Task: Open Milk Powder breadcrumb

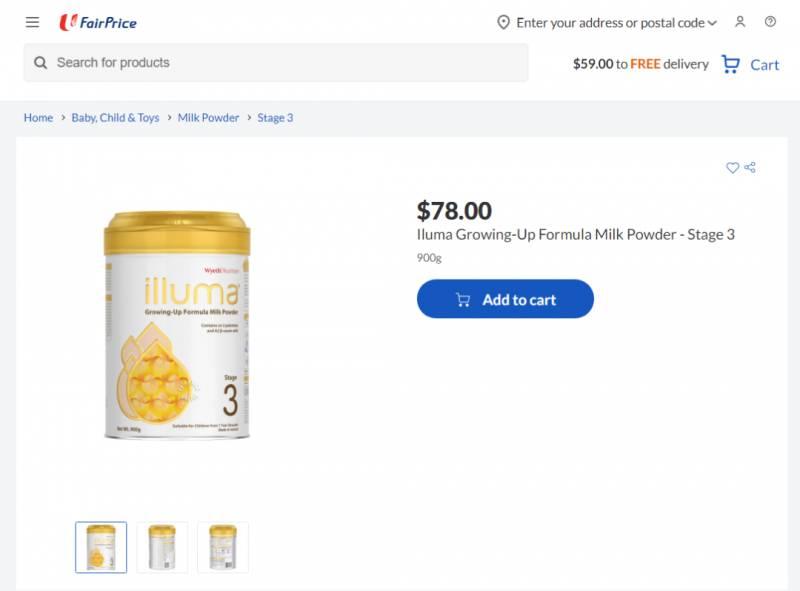Action: tap(208, 118)
